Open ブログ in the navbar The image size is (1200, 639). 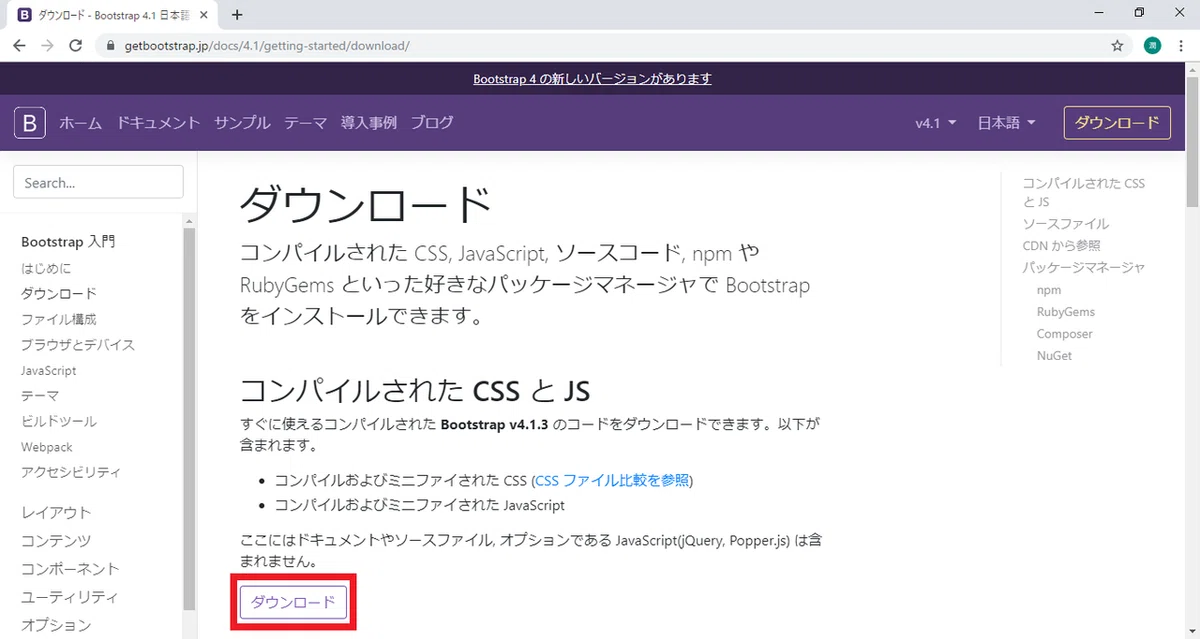(x=432, y=123)
